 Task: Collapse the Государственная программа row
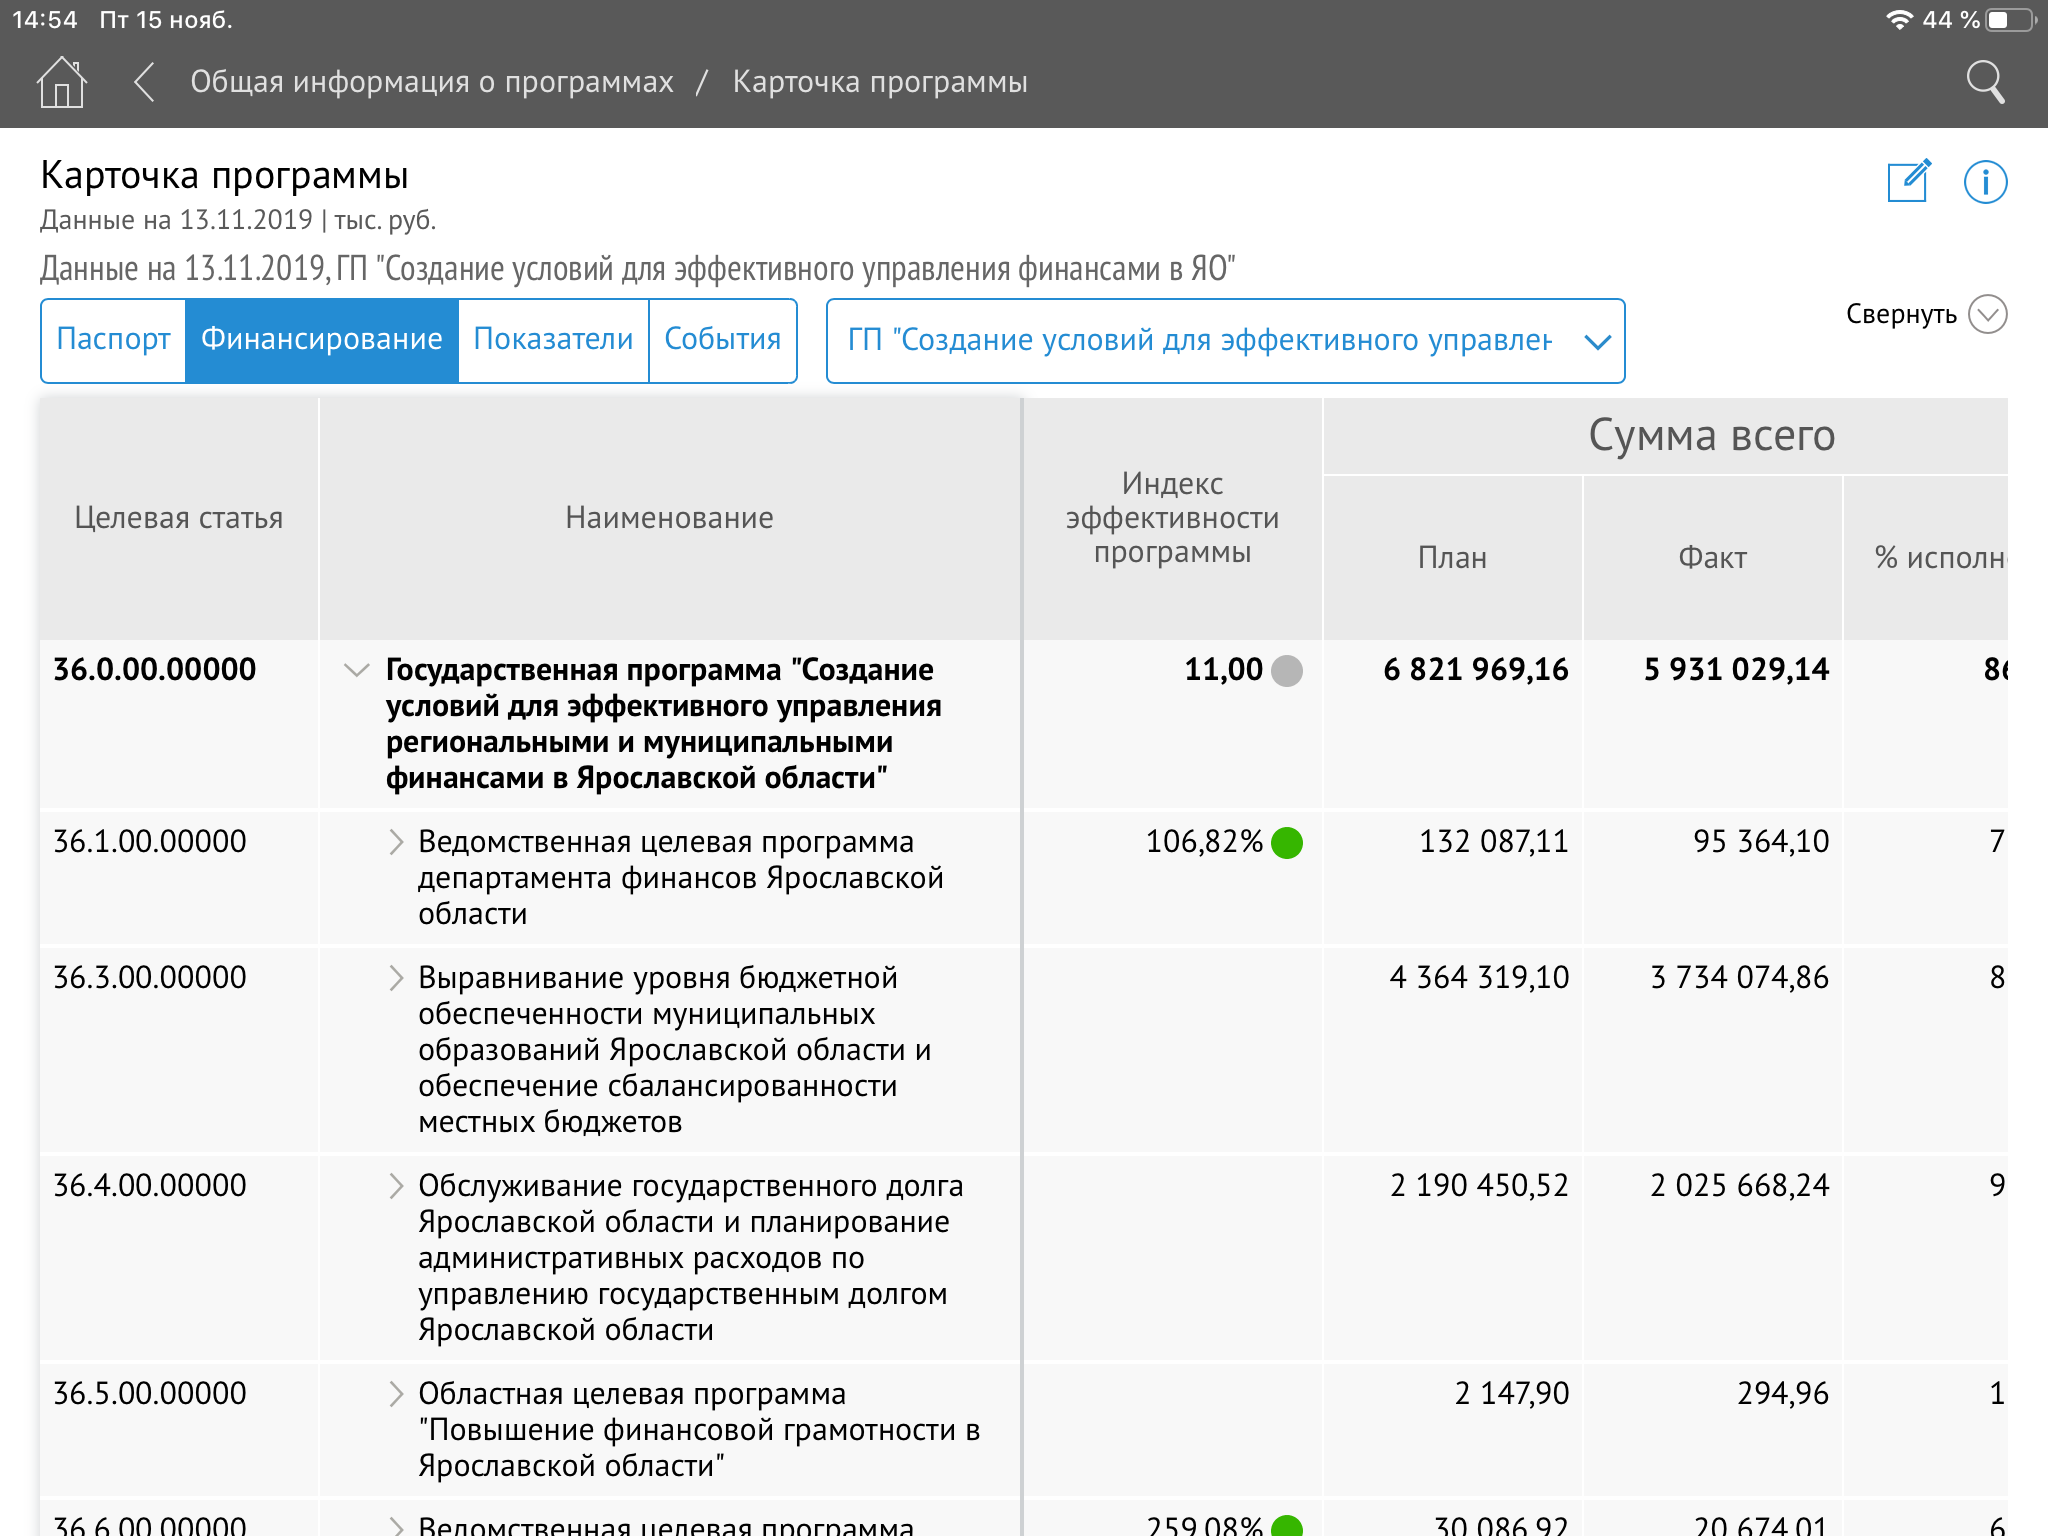(356, 670)
